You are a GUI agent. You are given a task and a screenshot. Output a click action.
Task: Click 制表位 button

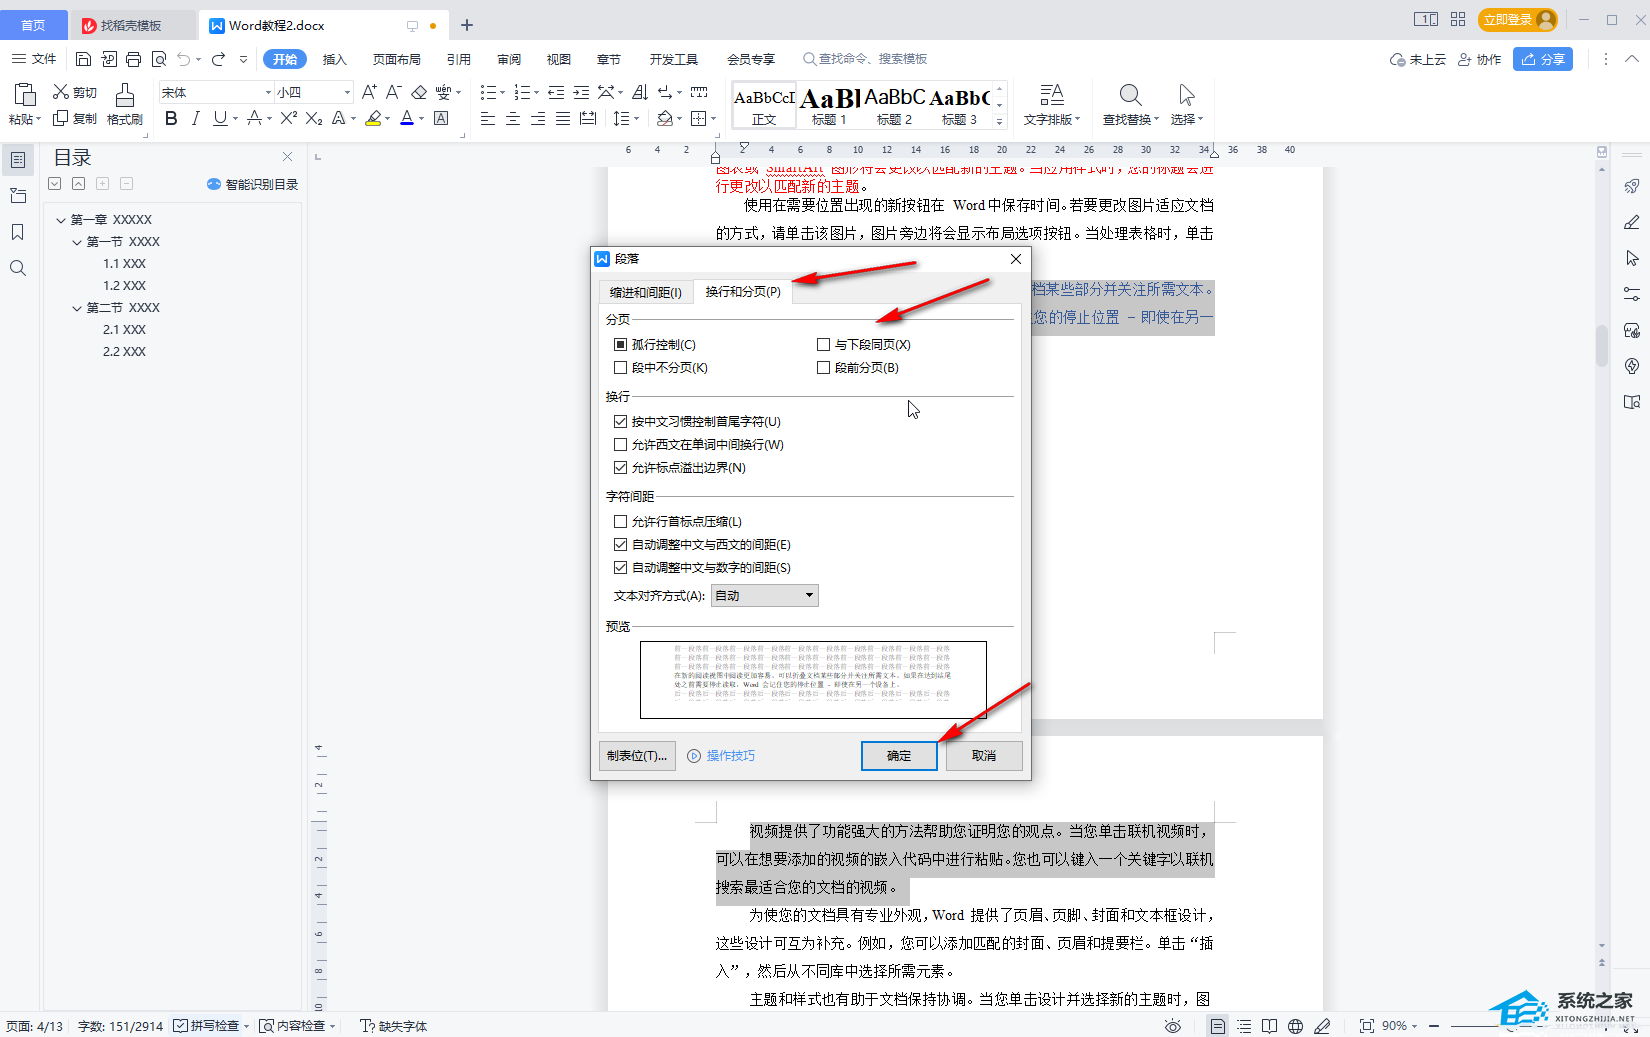(x=637, y=756)
